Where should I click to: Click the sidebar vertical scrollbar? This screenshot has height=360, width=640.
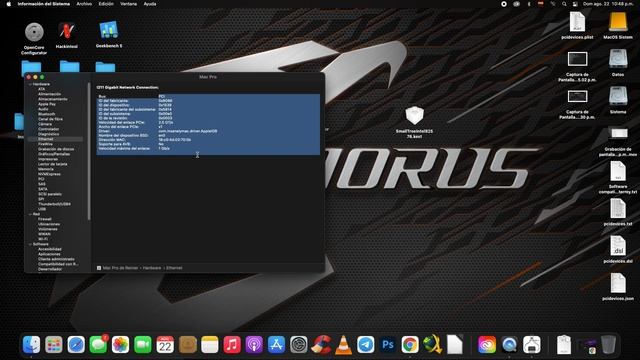click(89, 151)
